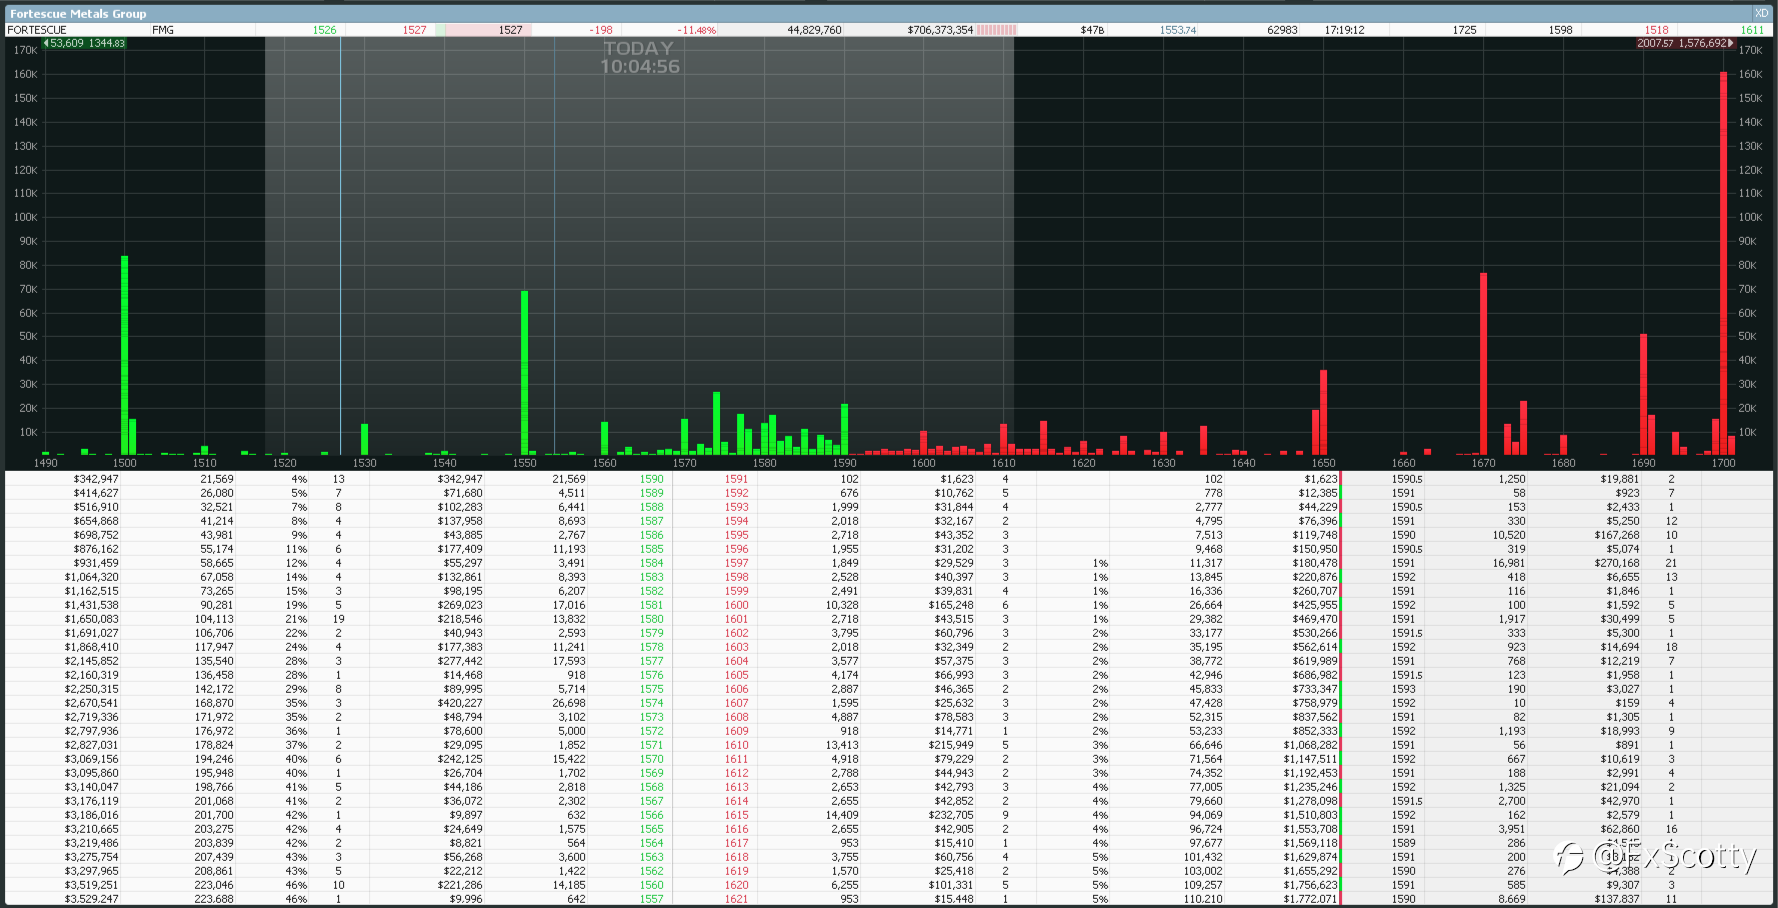Click the -198 price change value

(x=601, y=30)
